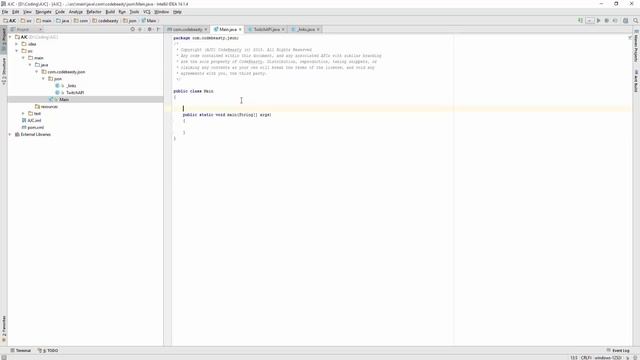This screenshot has height=360, width=640.
Task: Collapse the com.codebeasty.json package node
Action: 36,72
